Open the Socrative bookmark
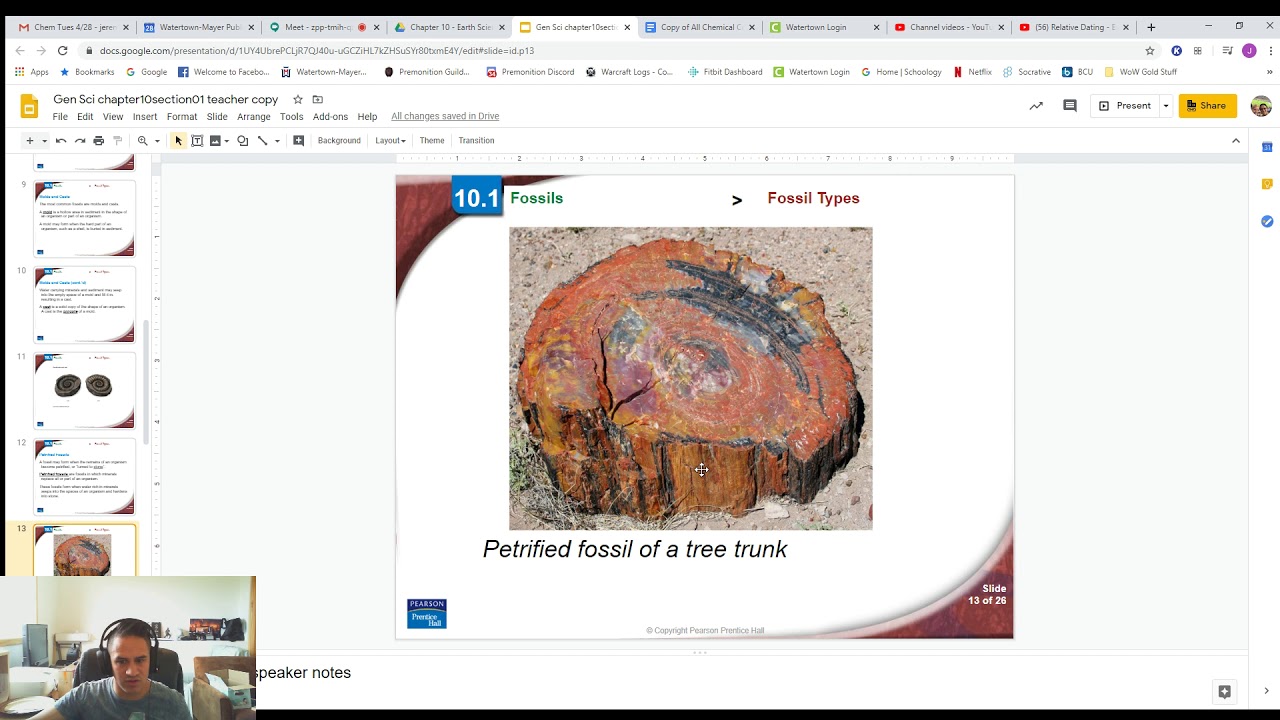Screen dimensions: 1280x720 [x=1027, y=72]
